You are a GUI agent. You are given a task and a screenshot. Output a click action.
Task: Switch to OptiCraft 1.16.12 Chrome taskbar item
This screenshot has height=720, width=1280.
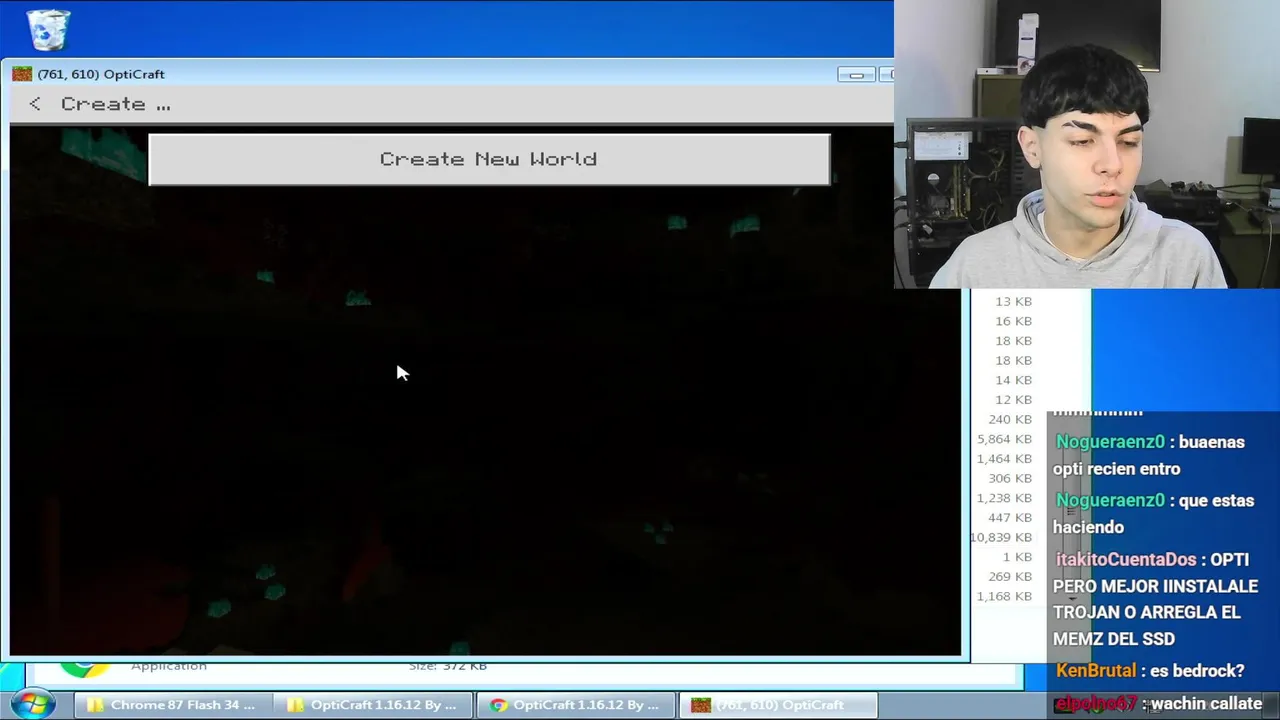(574, 705)
